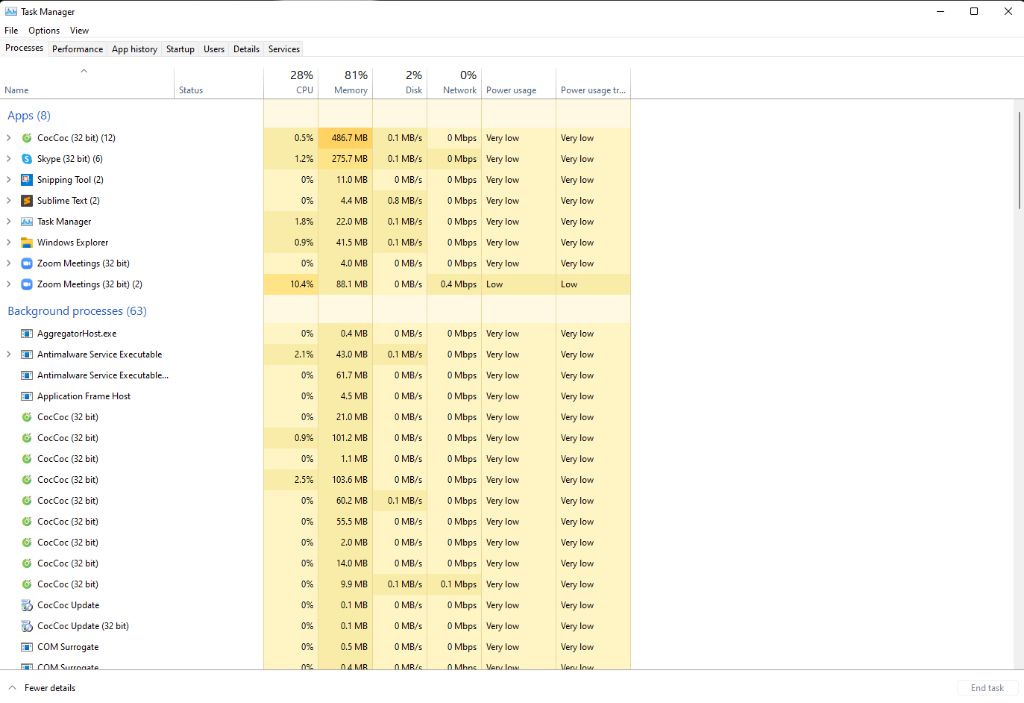Sort by the Disk column header
Screen dimensions: 1024x703
point(400,83)
